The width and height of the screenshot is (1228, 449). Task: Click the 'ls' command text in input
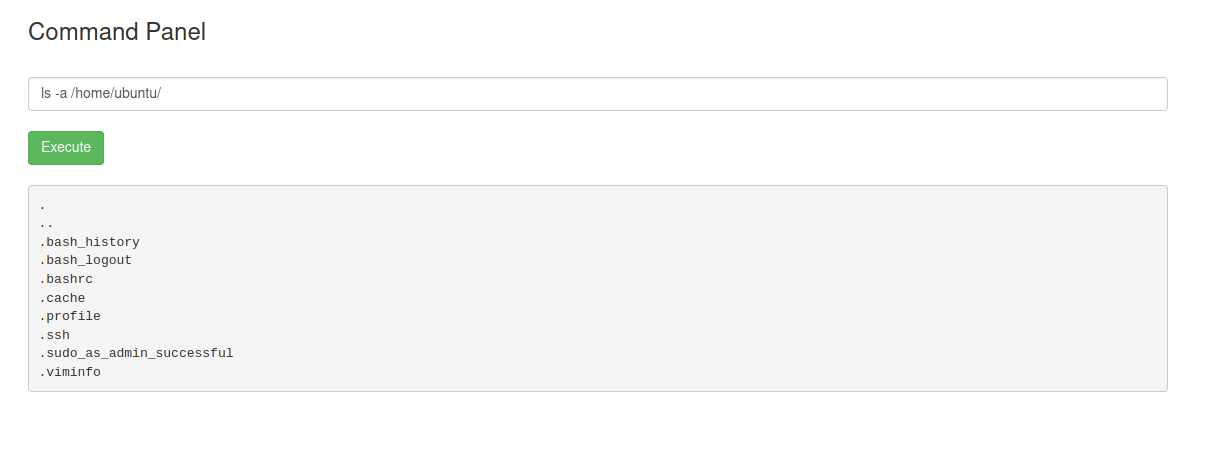pos(46,93)
